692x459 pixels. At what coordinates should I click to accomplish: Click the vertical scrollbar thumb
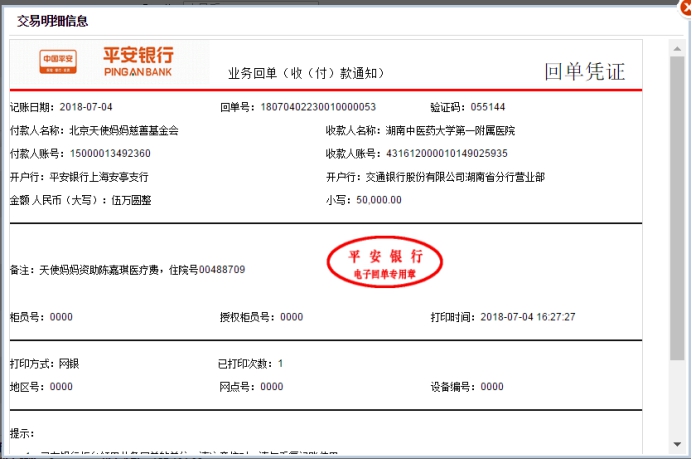(x=677, y=207)
